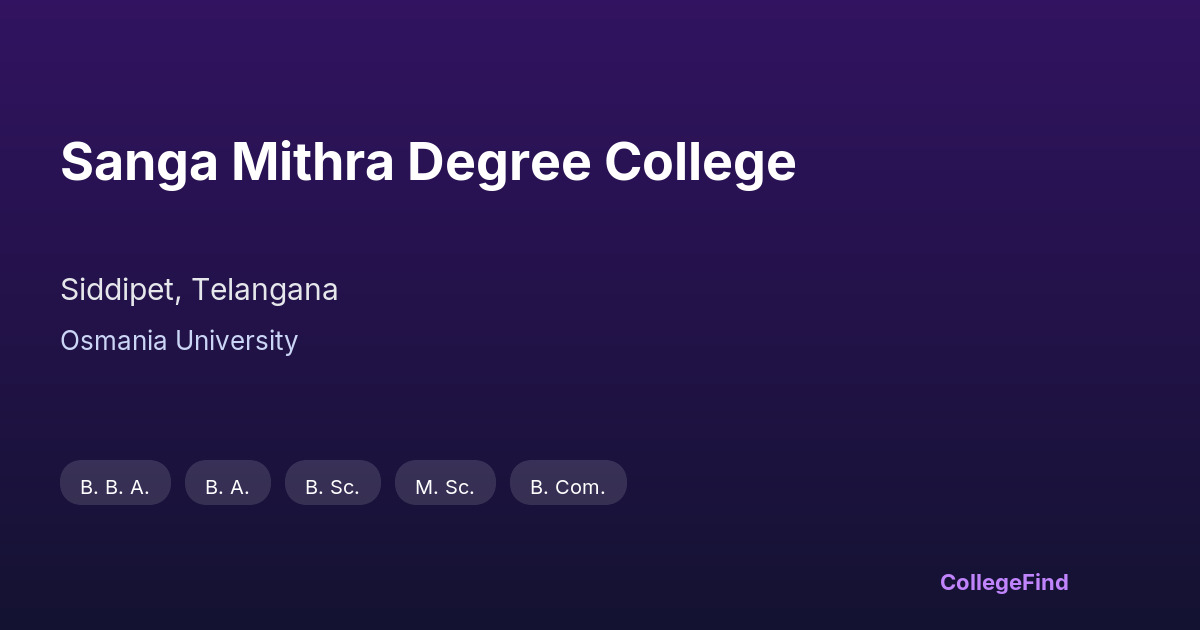
Task: Click the word Osmania
Action: tap(114, 341)
